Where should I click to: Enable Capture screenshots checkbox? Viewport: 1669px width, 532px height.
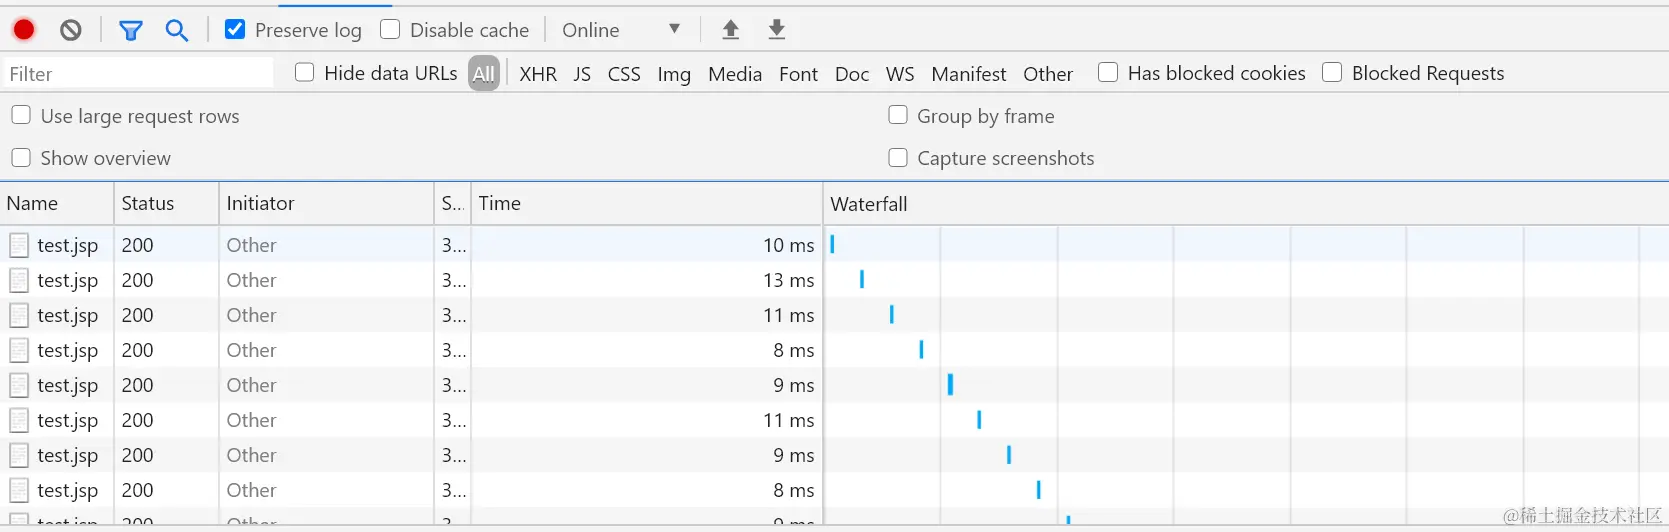point(898,158)
